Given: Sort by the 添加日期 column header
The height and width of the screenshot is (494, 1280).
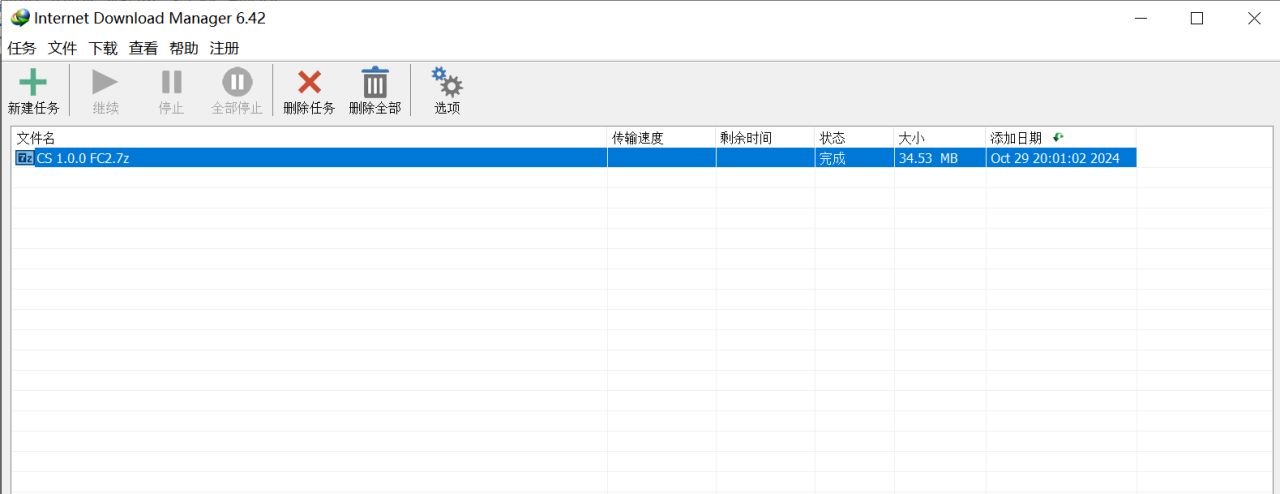Looking at the screenshot, I should point(1061,138).
